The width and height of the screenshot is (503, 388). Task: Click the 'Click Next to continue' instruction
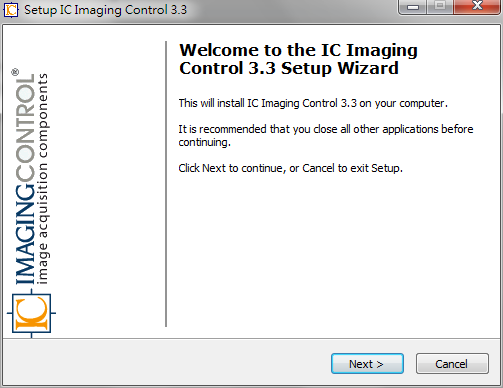(290, 168)
